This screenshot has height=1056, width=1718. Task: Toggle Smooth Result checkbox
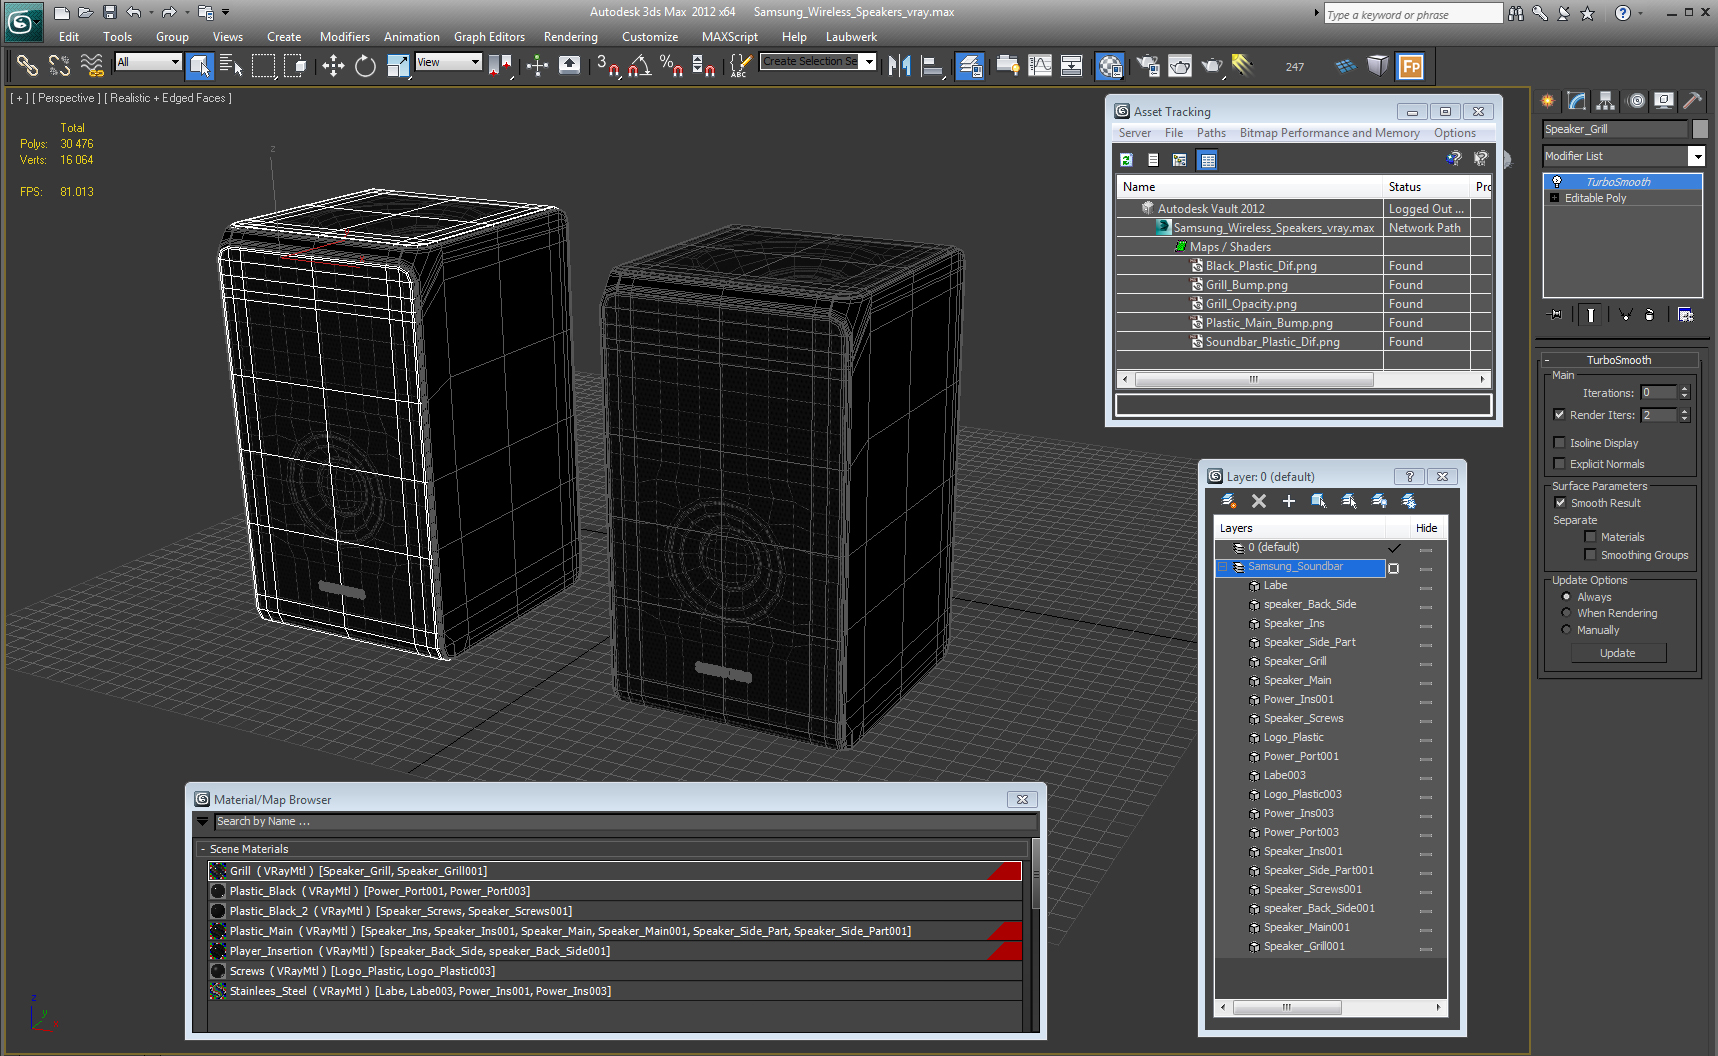(1559, 502)
